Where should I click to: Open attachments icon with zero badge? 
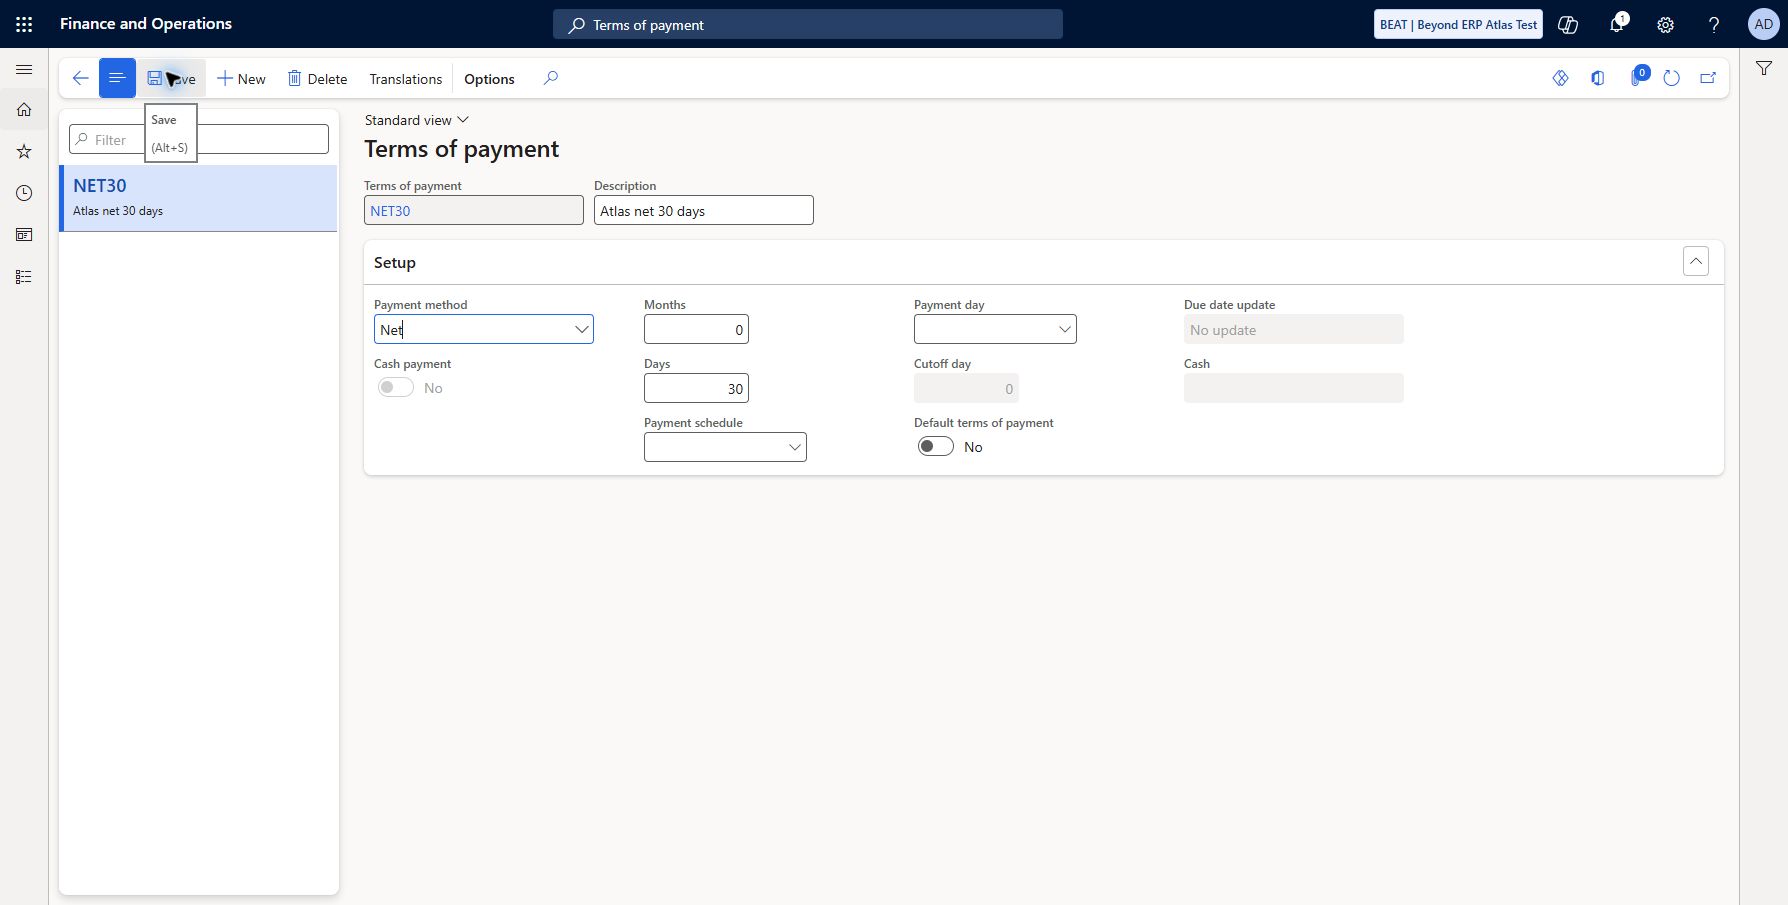pos(1637,77)
